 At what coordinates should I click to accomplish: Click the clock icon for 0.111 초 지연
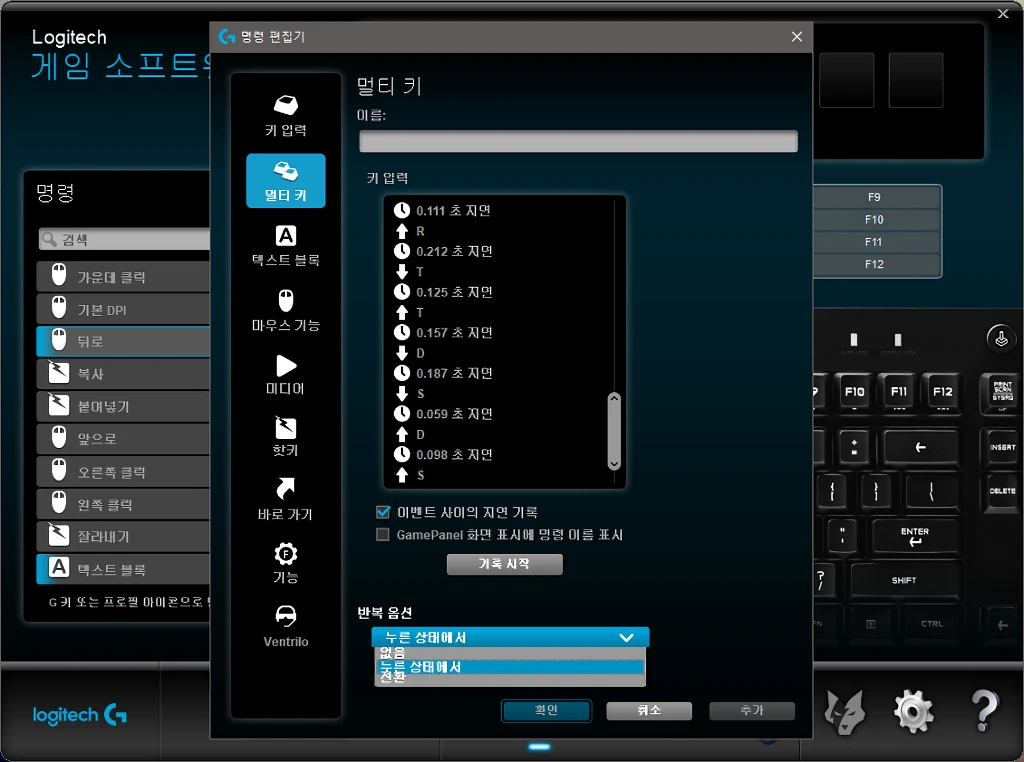coord(402,210)
